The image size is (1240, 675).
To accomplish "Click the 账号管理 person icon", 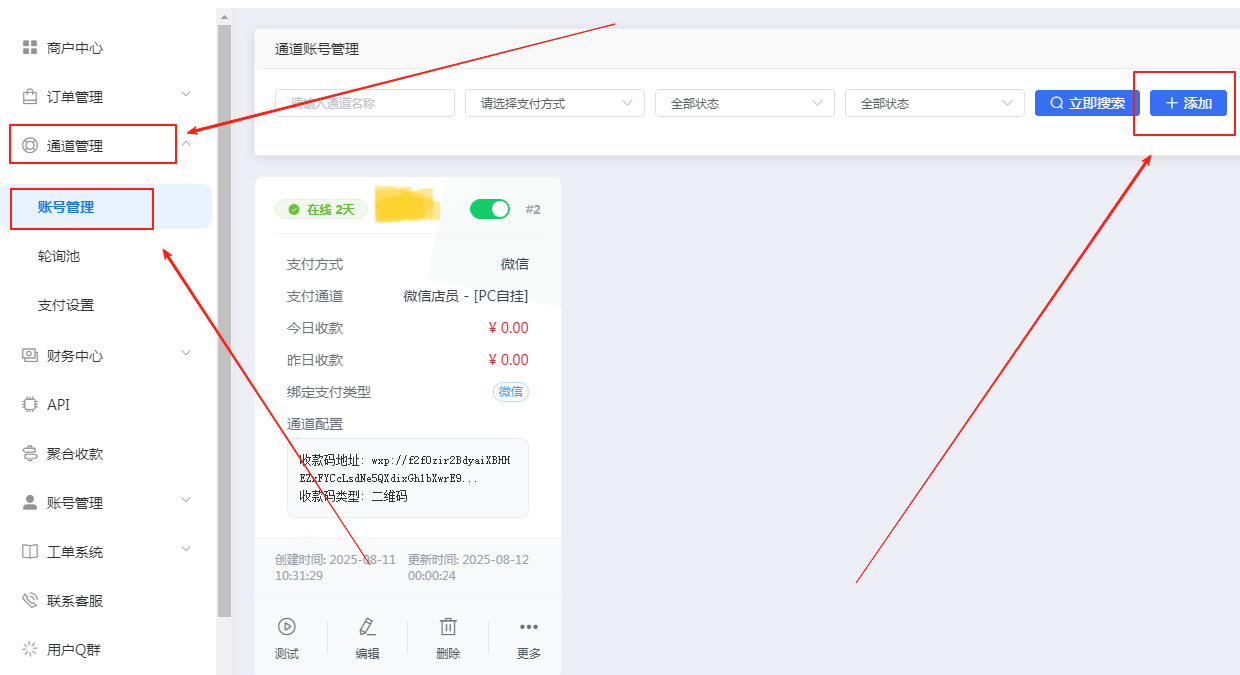I will tap(29, 502).
